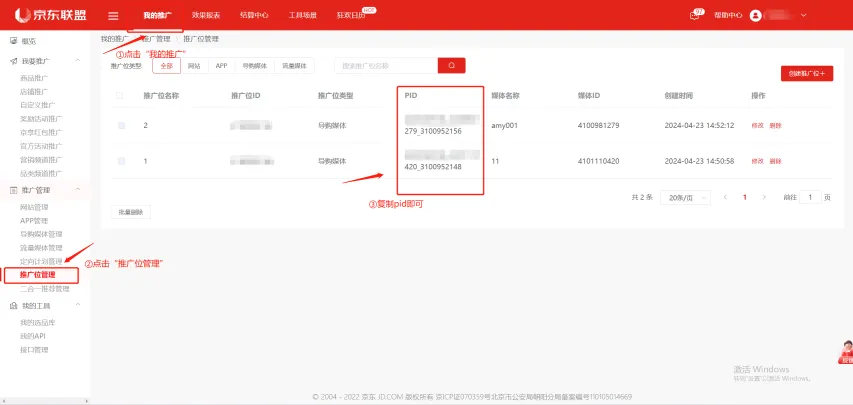Open 自定义推广 in the sidebar
853x405 pixels.
pos(38,105)
